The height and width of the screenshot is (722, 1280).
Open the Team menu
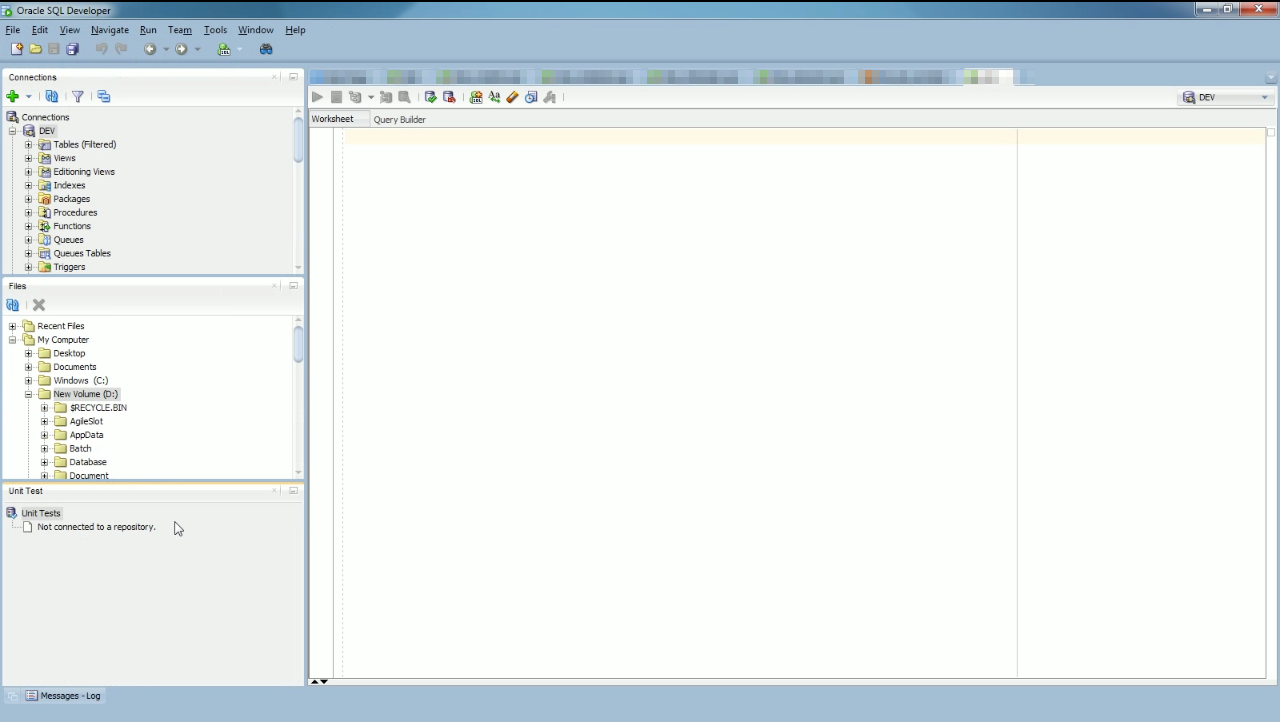click(x=180, y=30)
